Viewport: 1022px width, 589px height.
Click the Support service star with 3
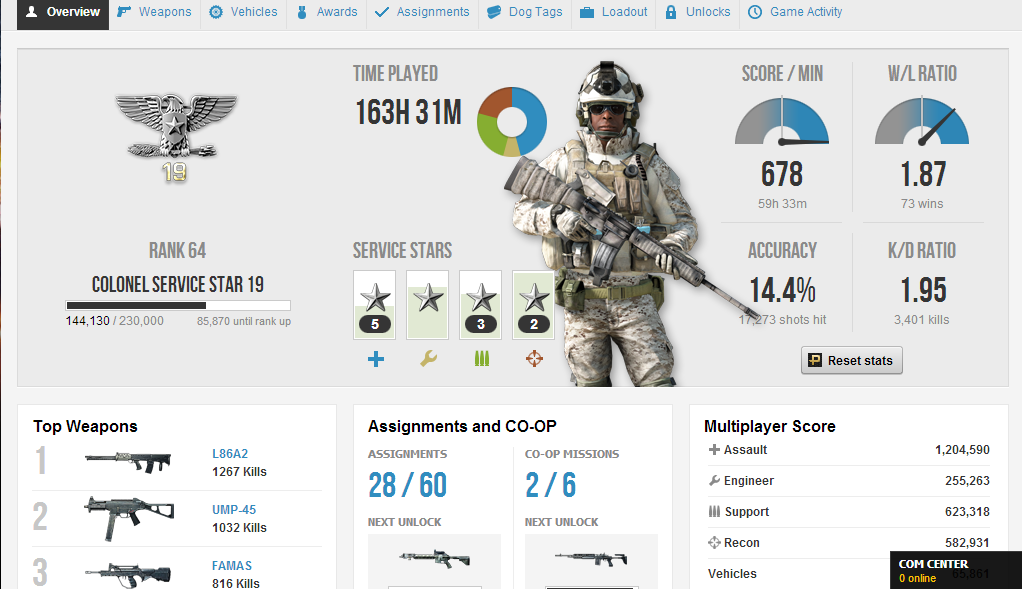(x=480, y=305)
